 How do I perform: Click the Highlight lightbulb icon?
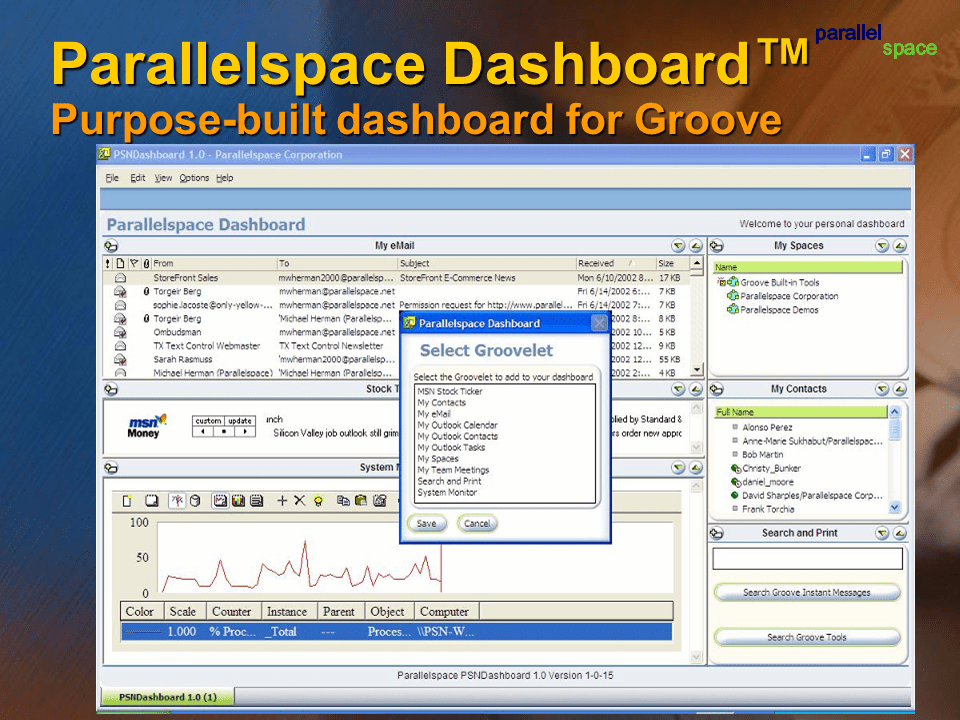coord(318,501)
